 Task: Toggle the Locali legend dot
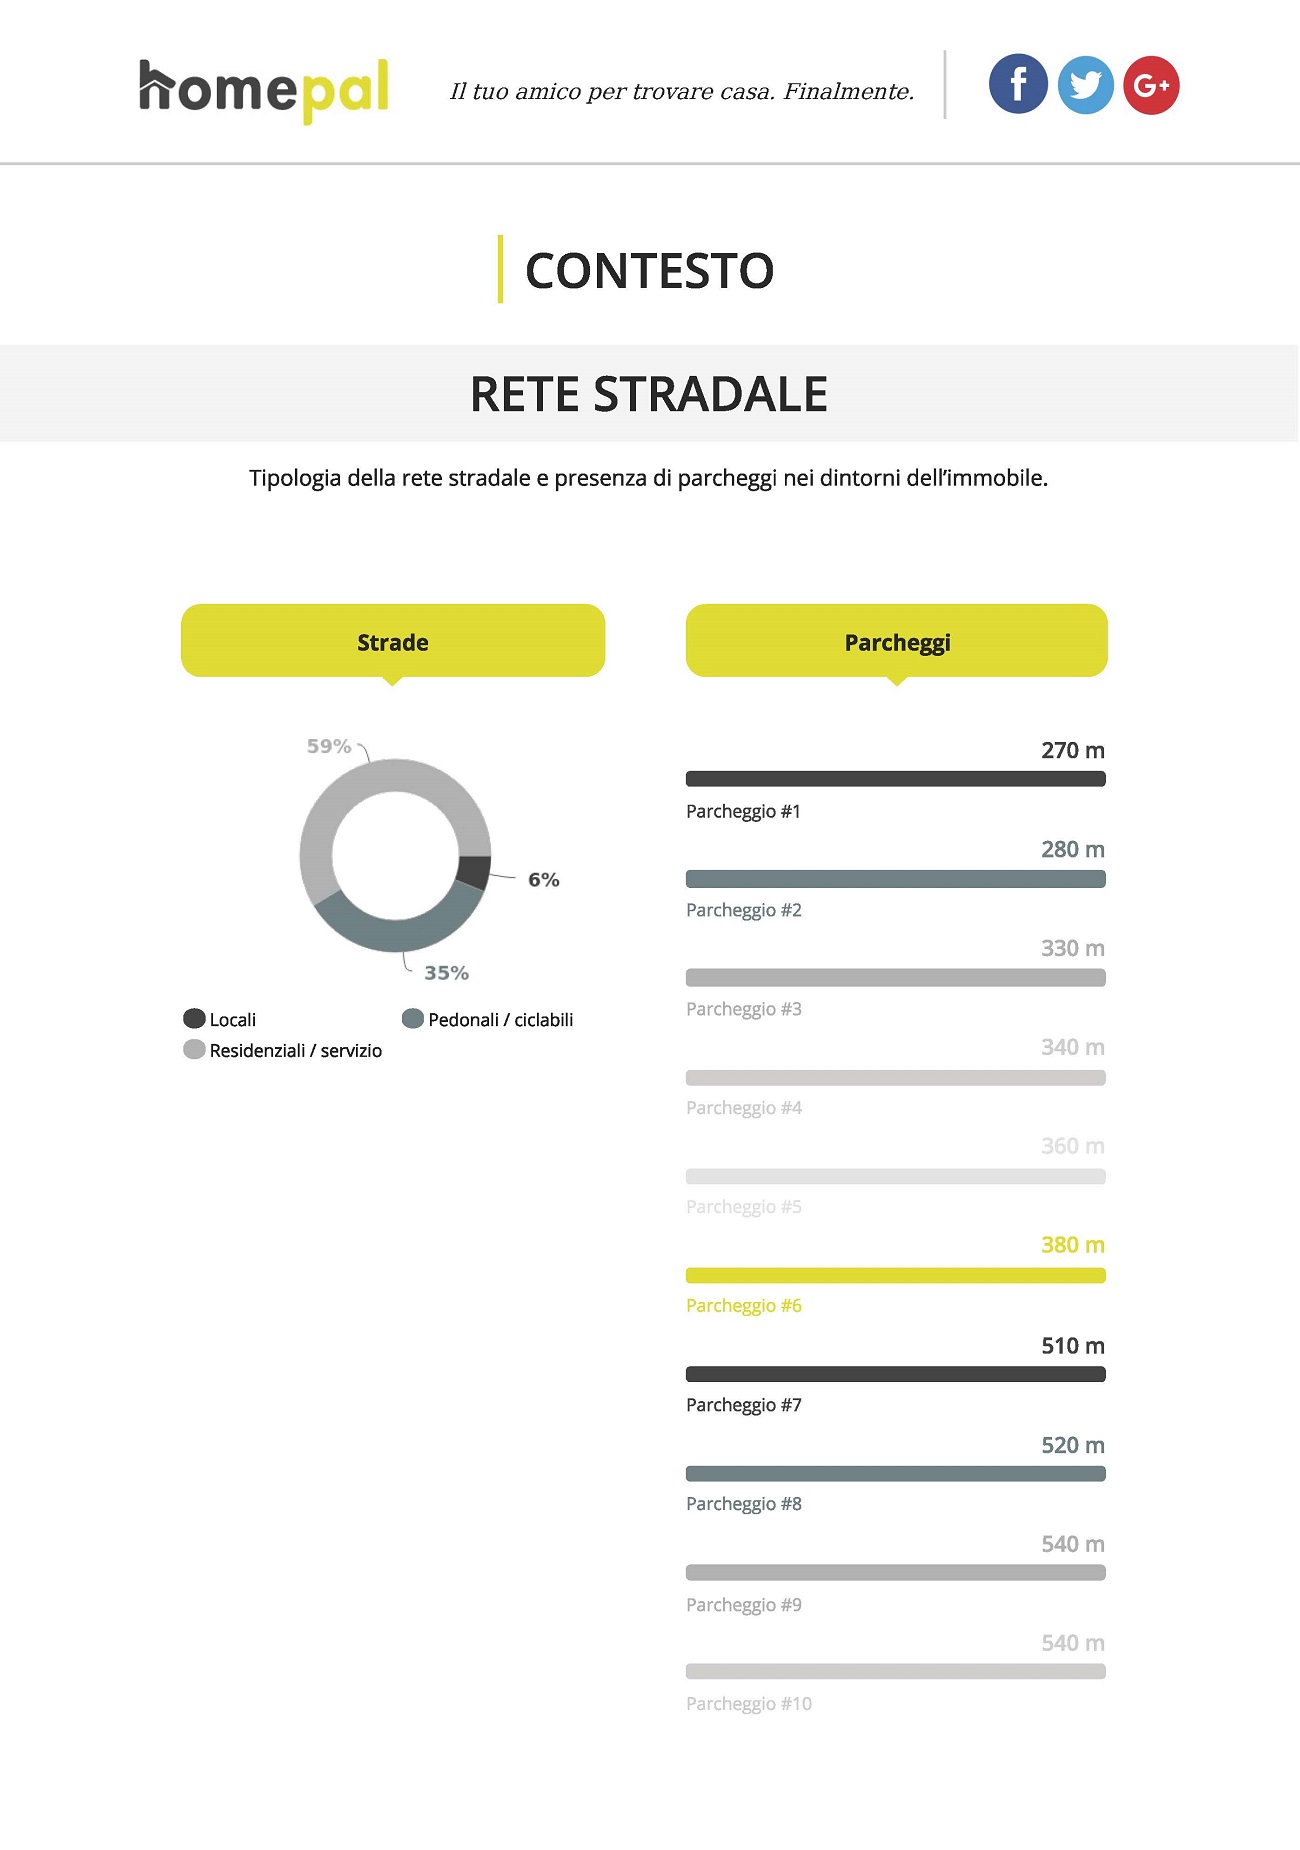(x=194, y=1019)
